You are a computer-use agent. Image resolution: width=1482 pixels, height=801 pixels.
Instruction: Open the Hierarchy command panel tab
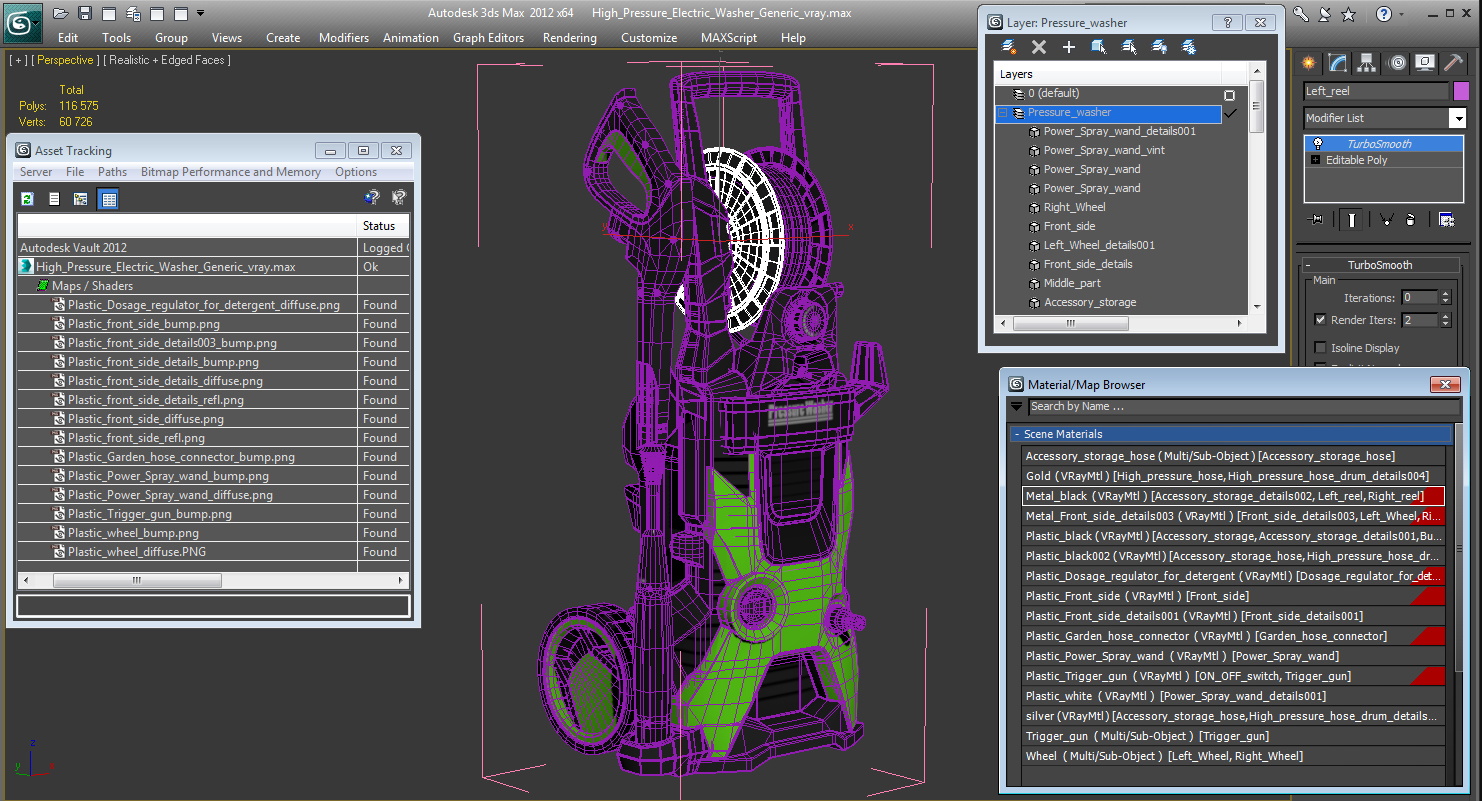coord(1367,63)
